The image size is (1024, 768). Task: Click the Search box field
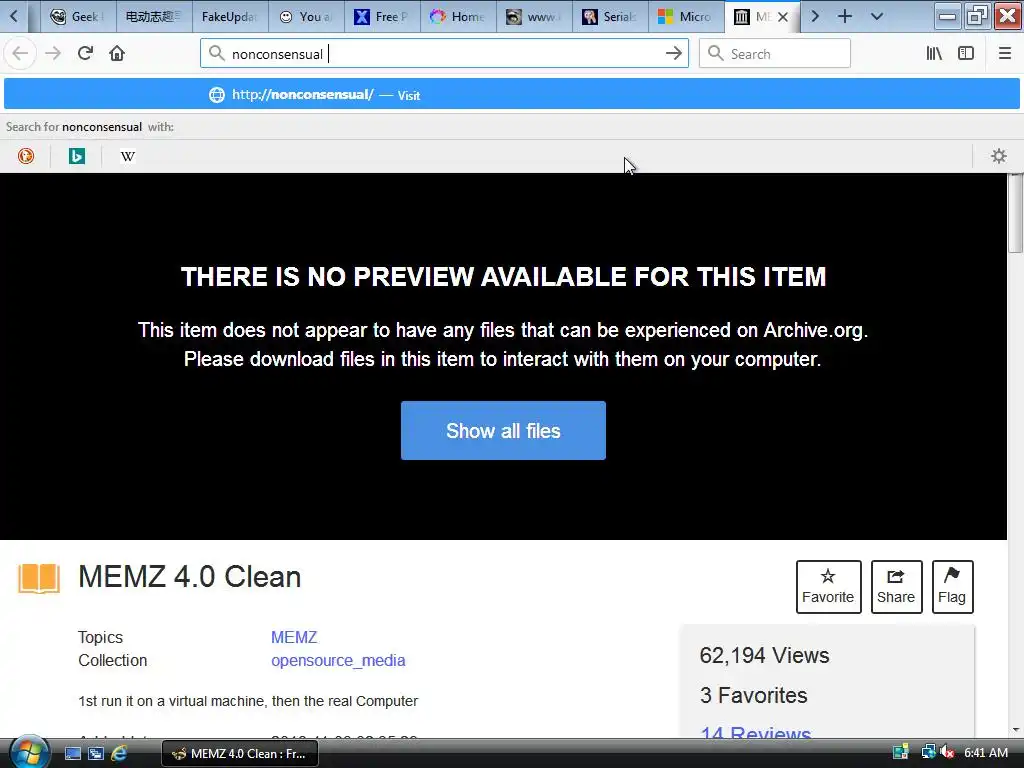(x=775, y=54)
